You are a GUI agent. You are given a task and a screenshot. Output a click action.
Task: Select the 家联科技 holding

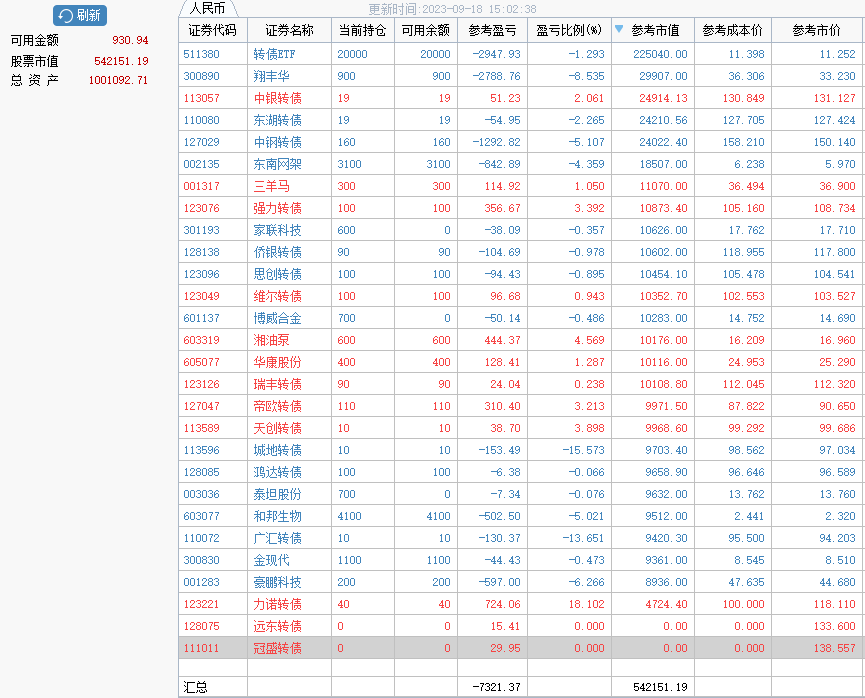coord(277,230)
